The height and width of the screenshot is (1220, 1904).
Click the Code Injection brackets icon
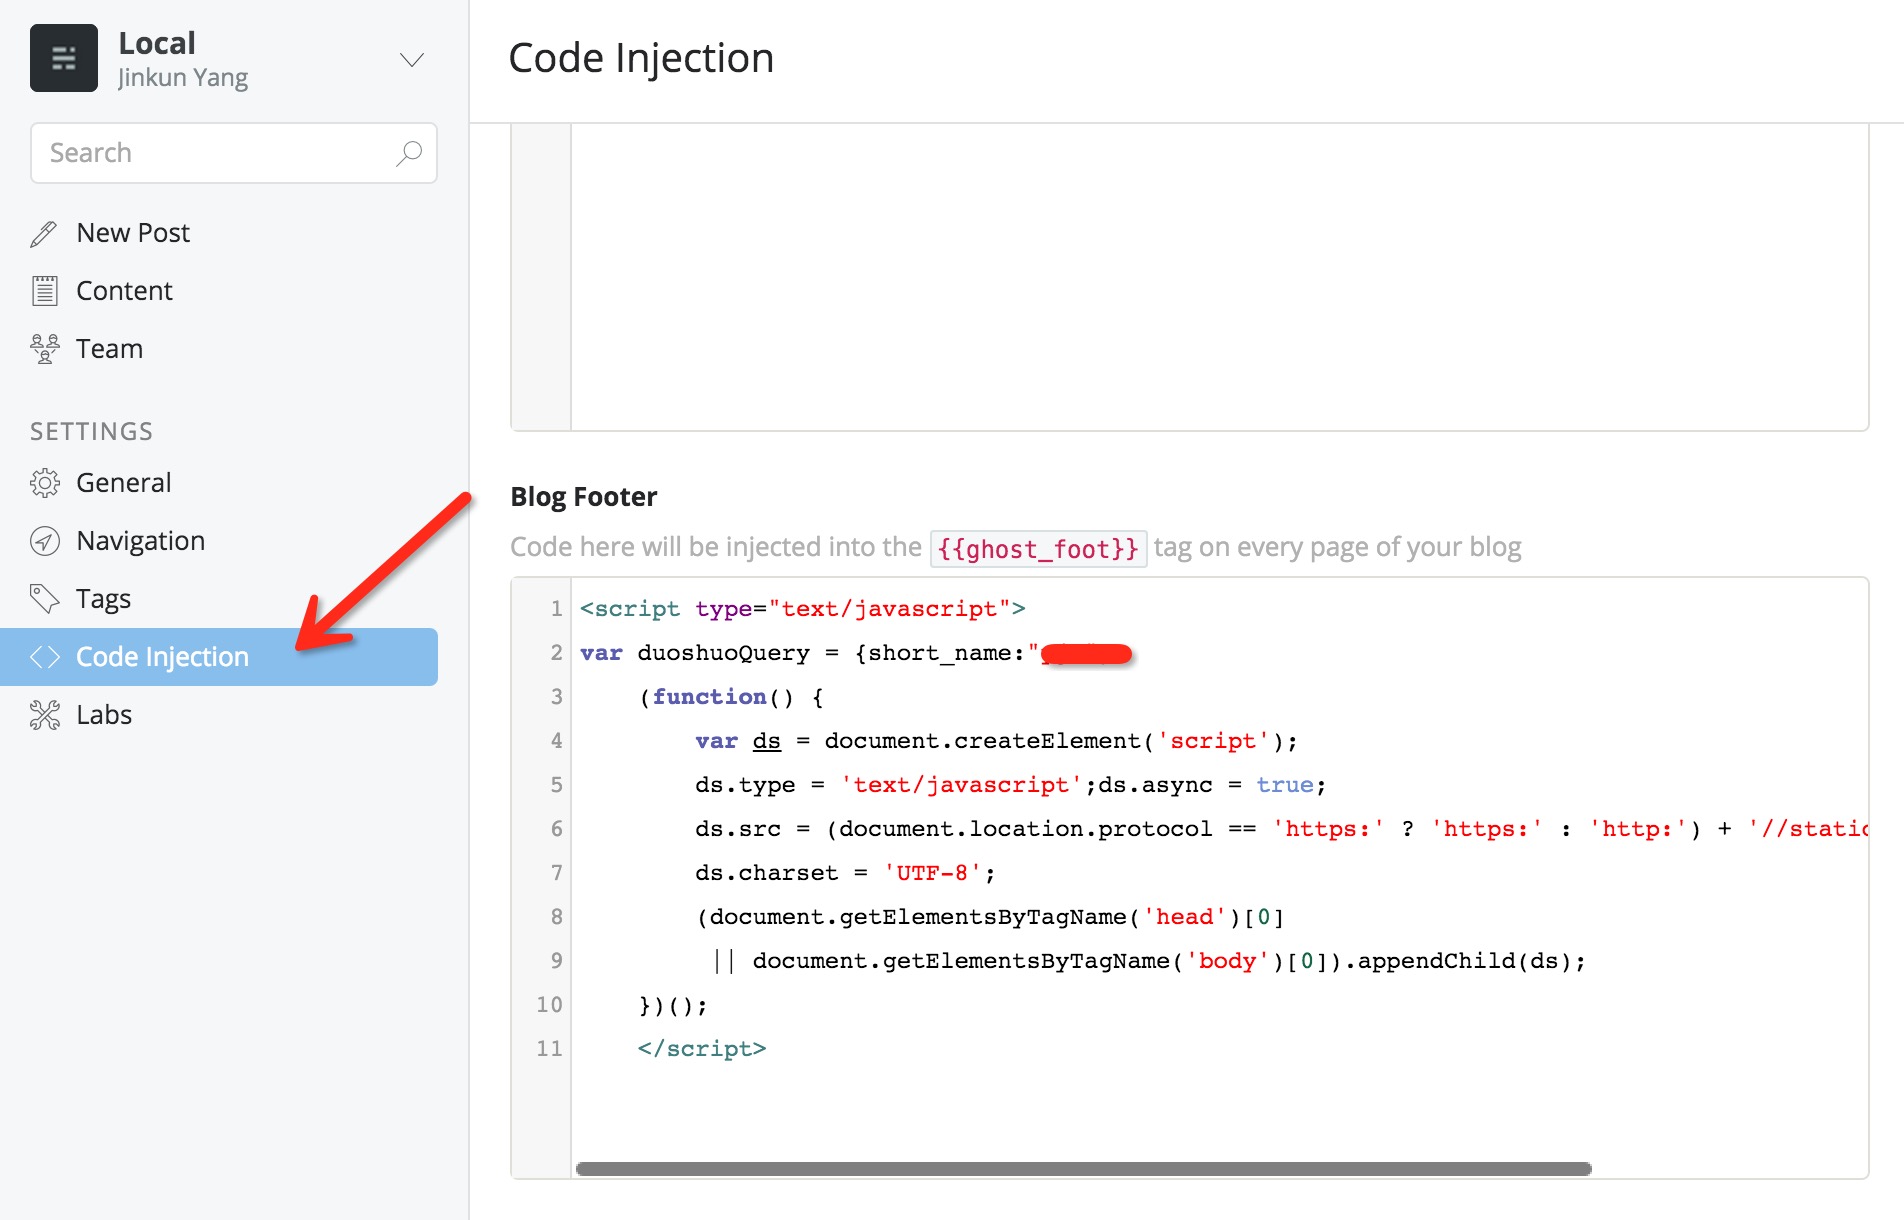(x=44, y=657)
